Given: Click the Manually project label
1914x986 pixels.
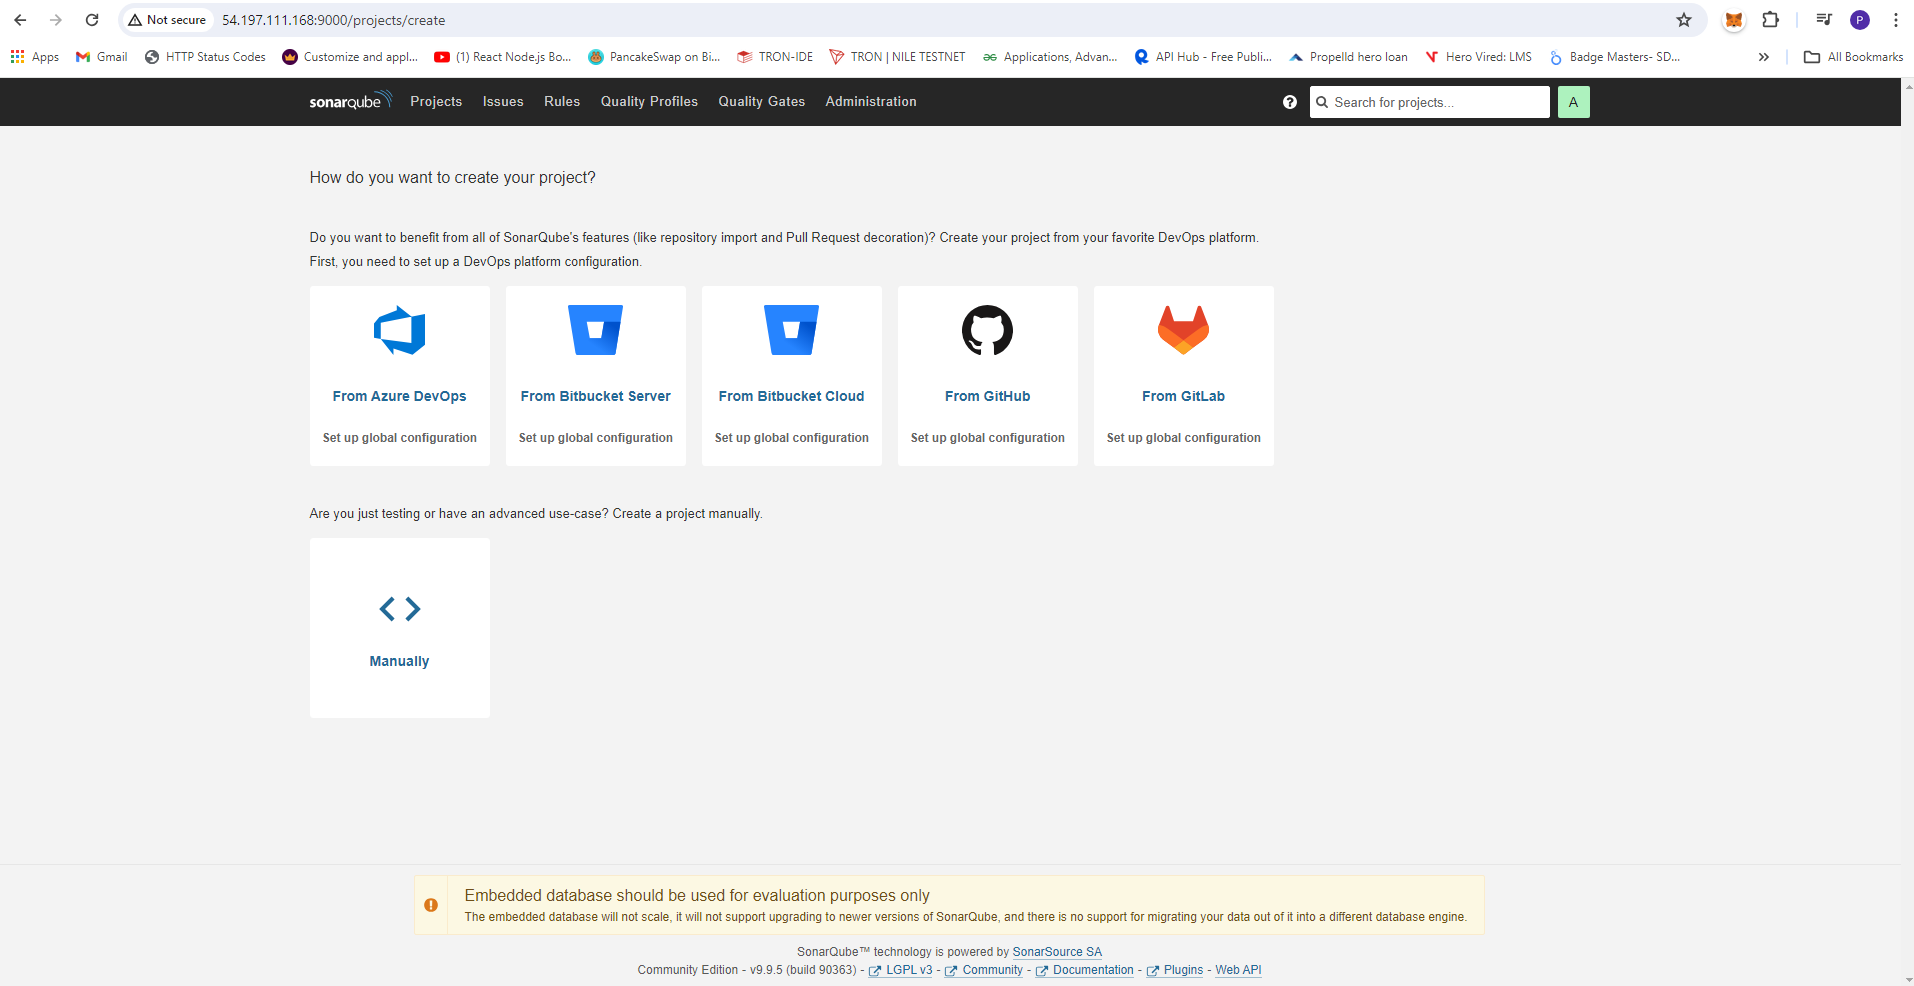Looking at the screenshot, I should pos(399,661).
